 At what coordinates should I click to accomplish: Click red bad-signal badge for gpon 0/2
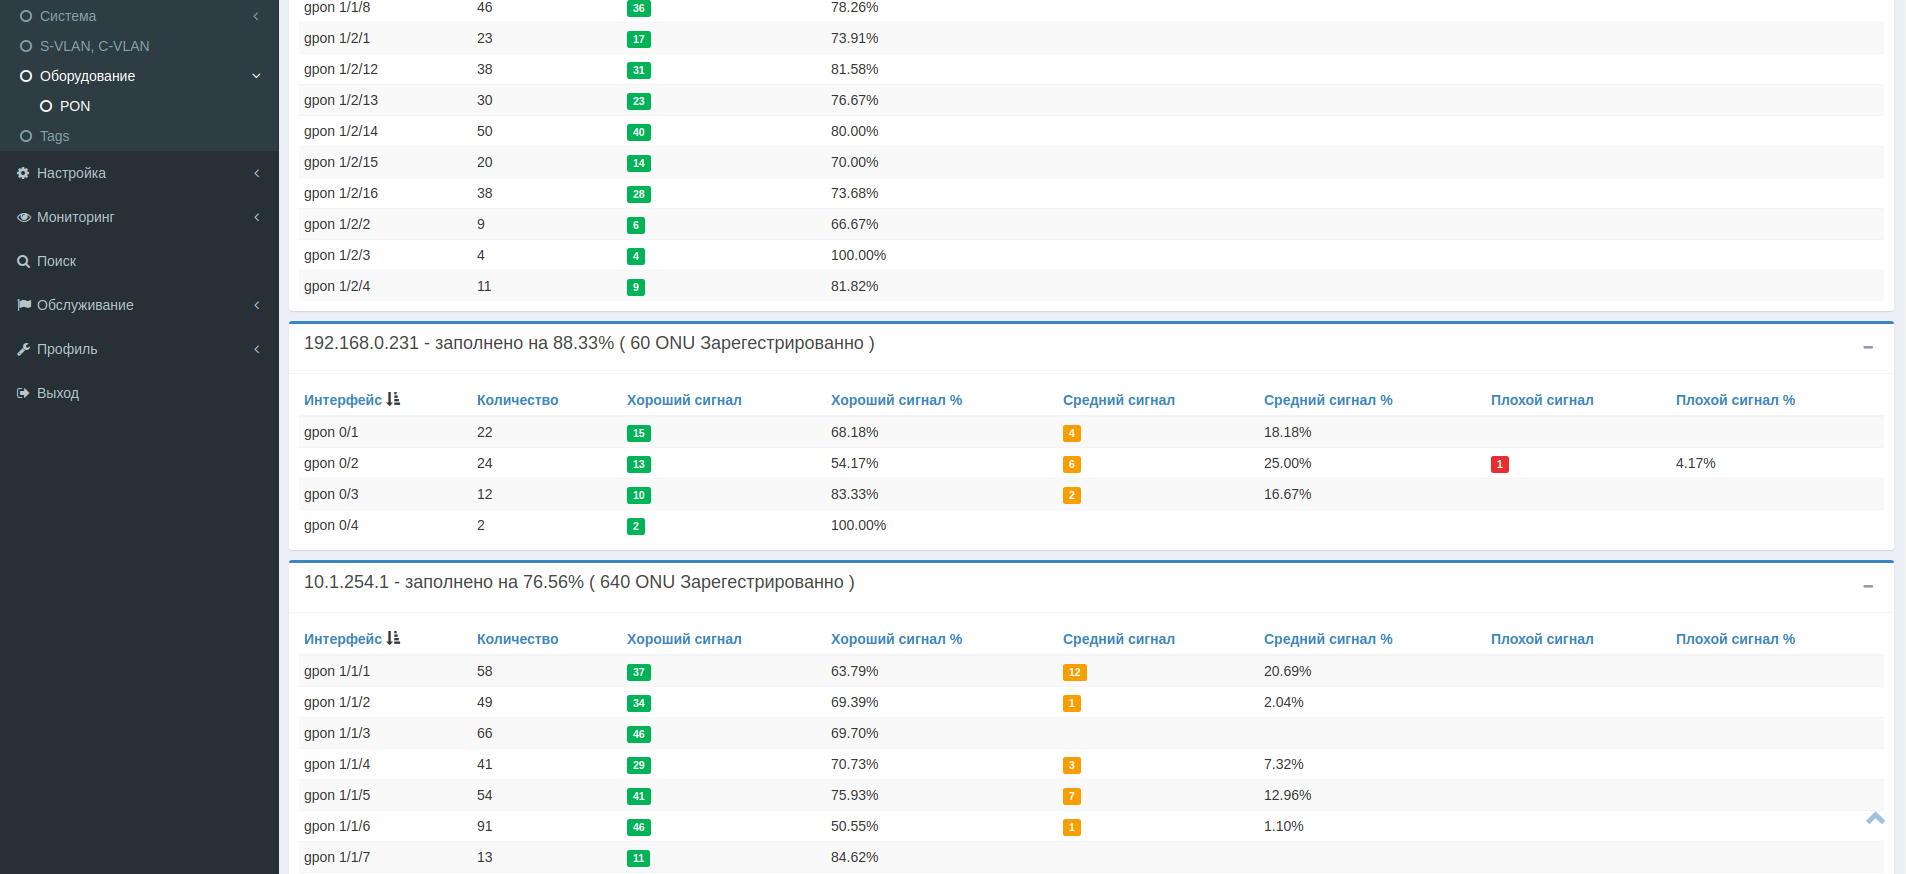coord(1499,464)
